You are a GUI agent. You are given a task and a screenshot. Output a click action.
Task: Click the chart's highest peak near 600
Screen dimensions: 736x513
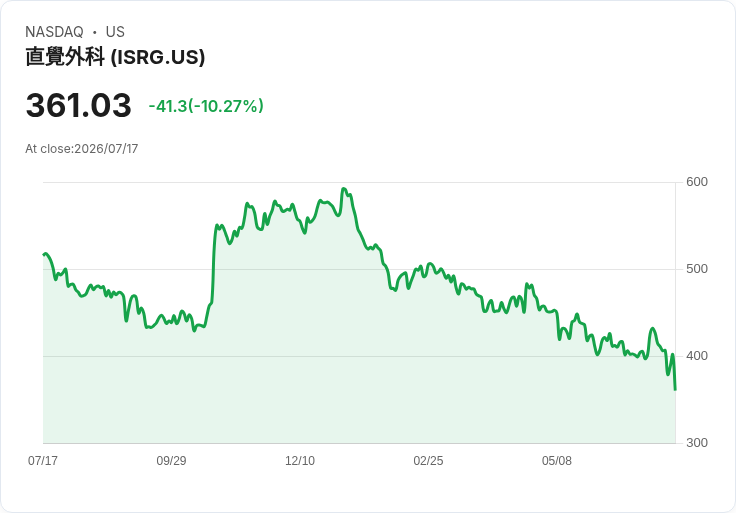(x=344, y=189)
